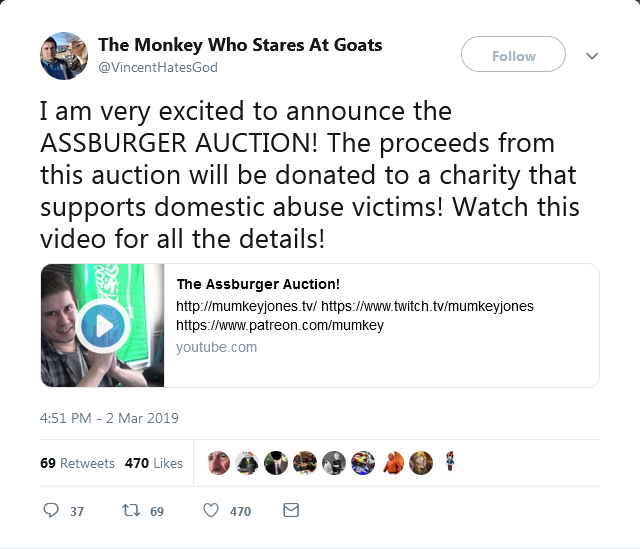
Task: Click the Follow button
Action: 513,54
